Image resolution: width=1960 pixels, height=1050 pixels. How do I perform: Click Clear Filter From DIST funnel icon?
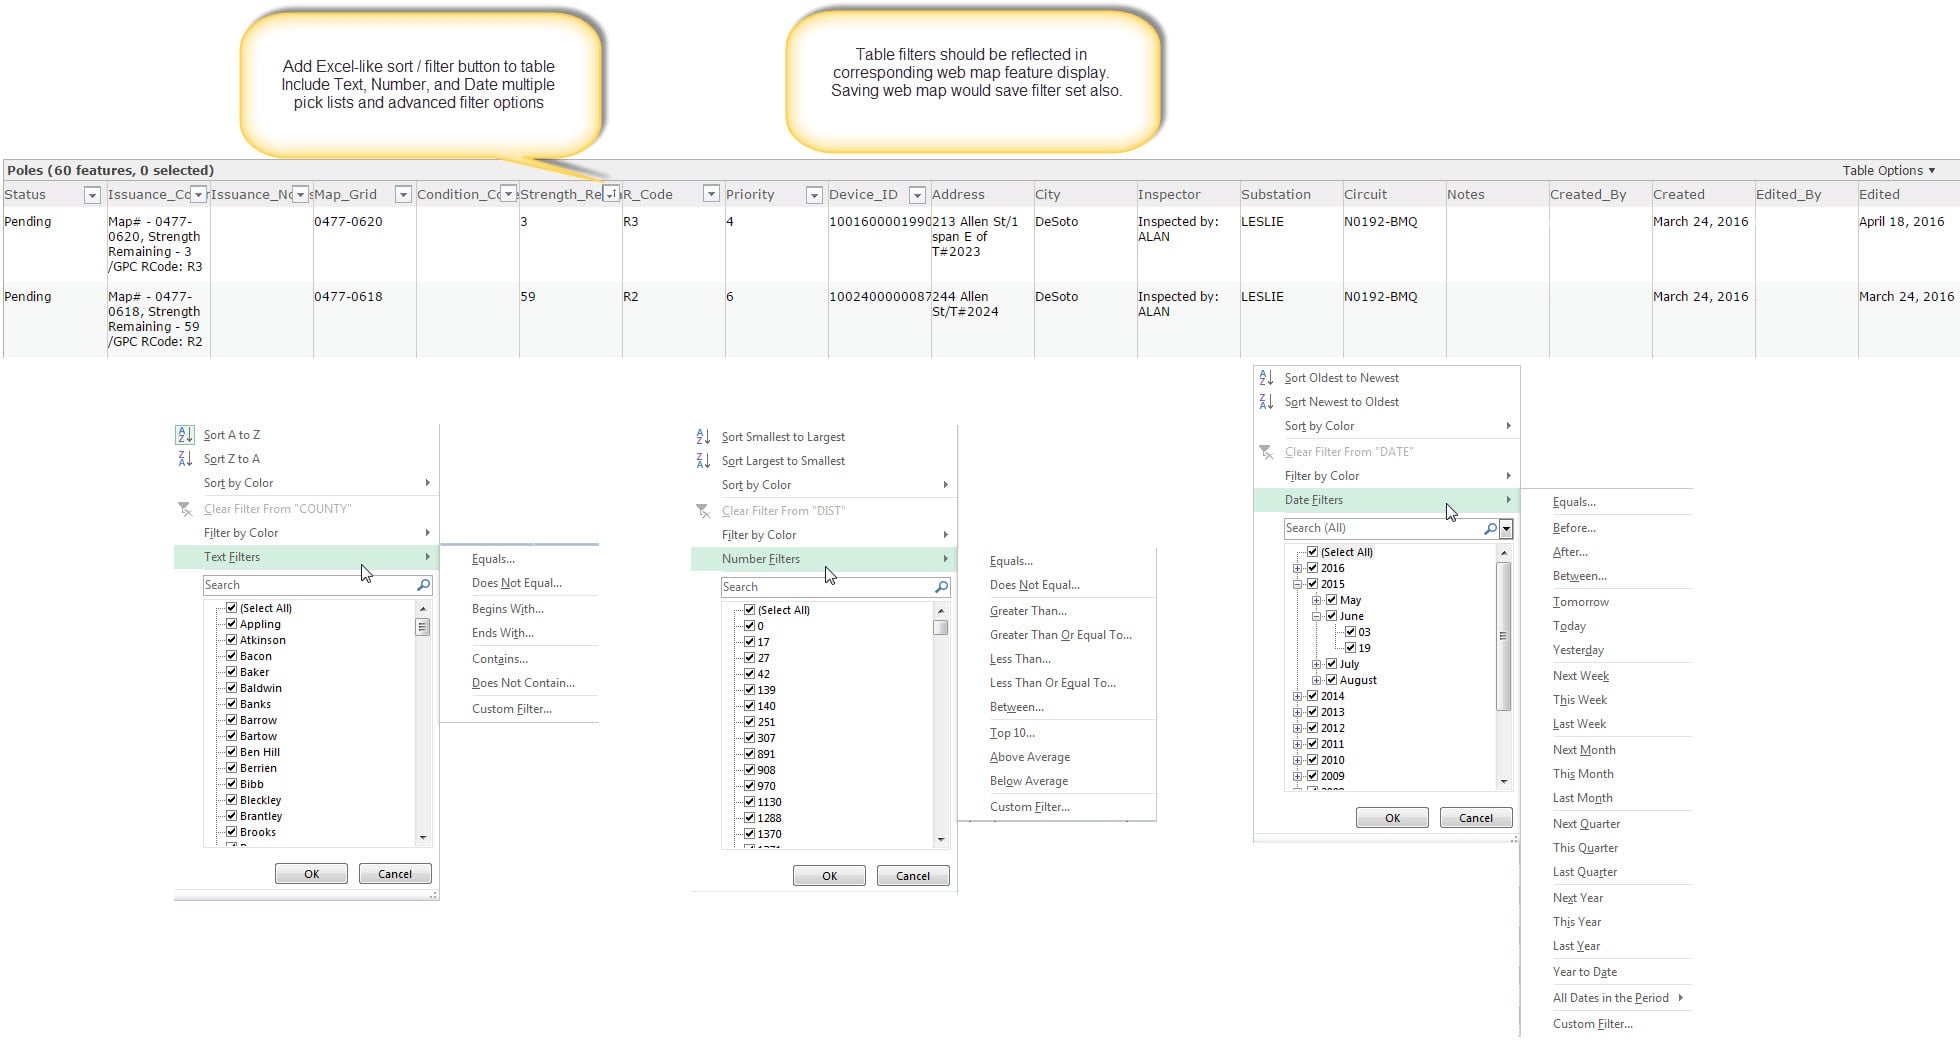click(x=703, y=511)
